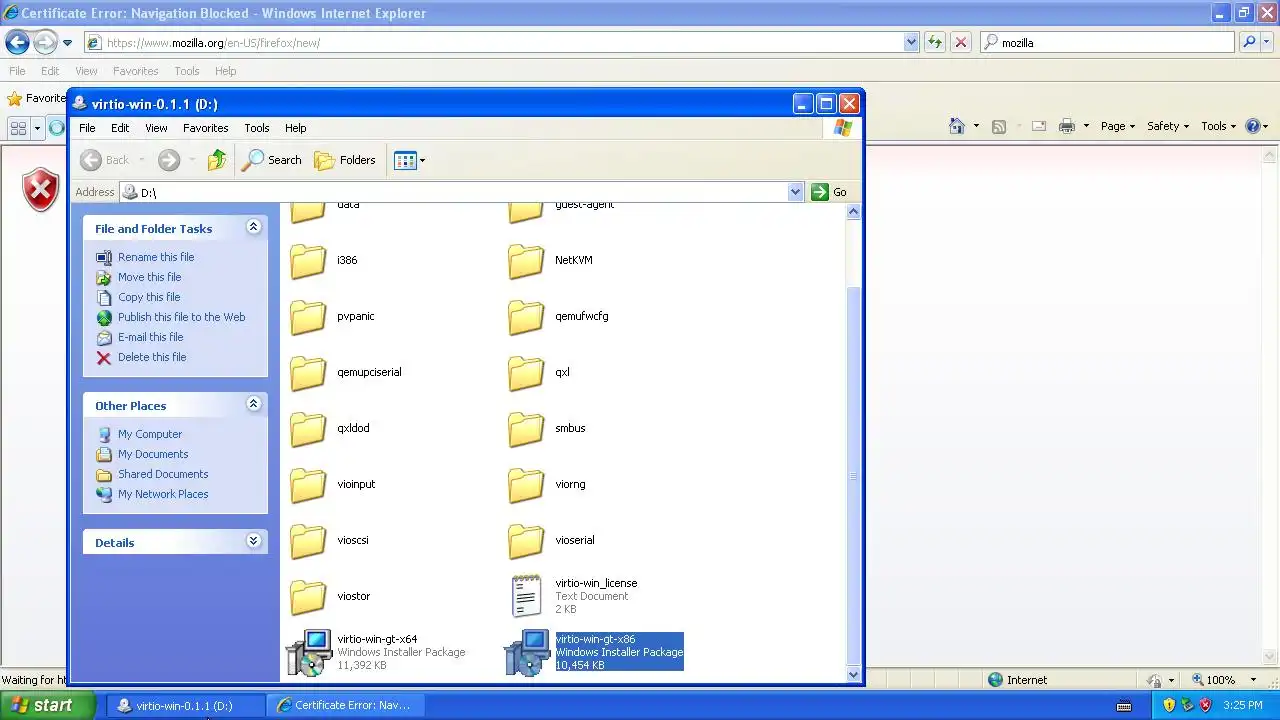Select the viostor folder icon

pos(308,596)
